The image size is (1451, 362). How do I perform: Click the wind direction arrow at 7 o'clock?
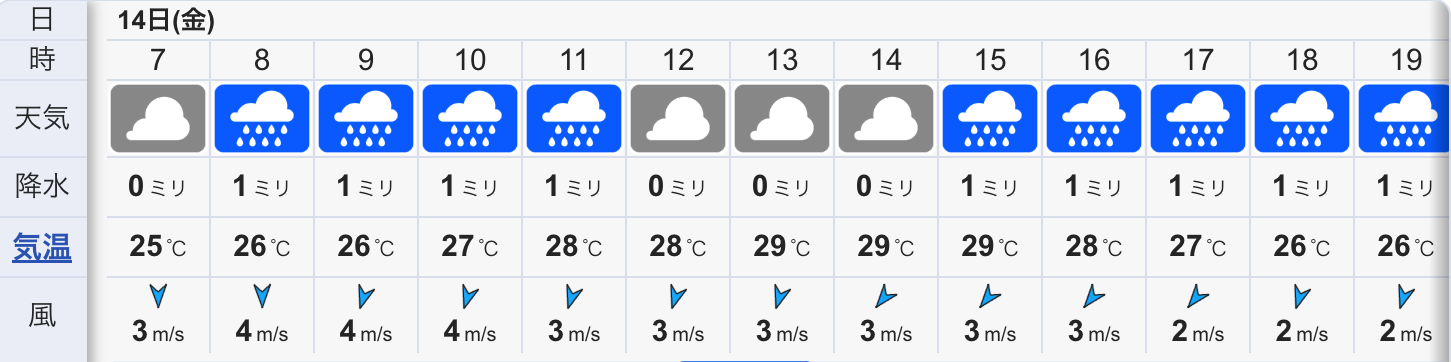click(158, 296)
